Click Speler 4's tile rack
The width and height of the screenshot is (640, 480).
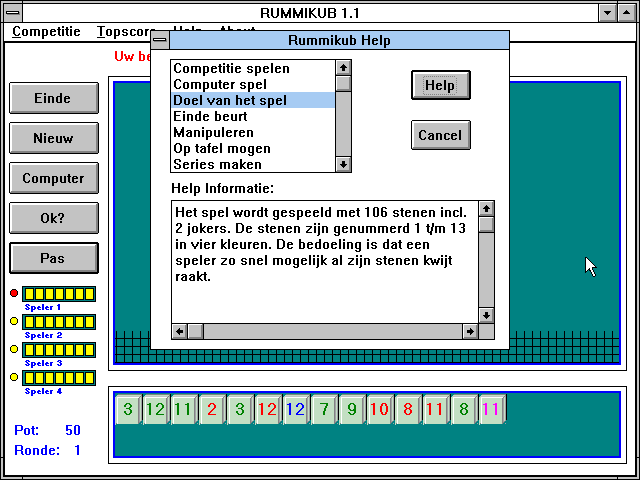(59, 378)
